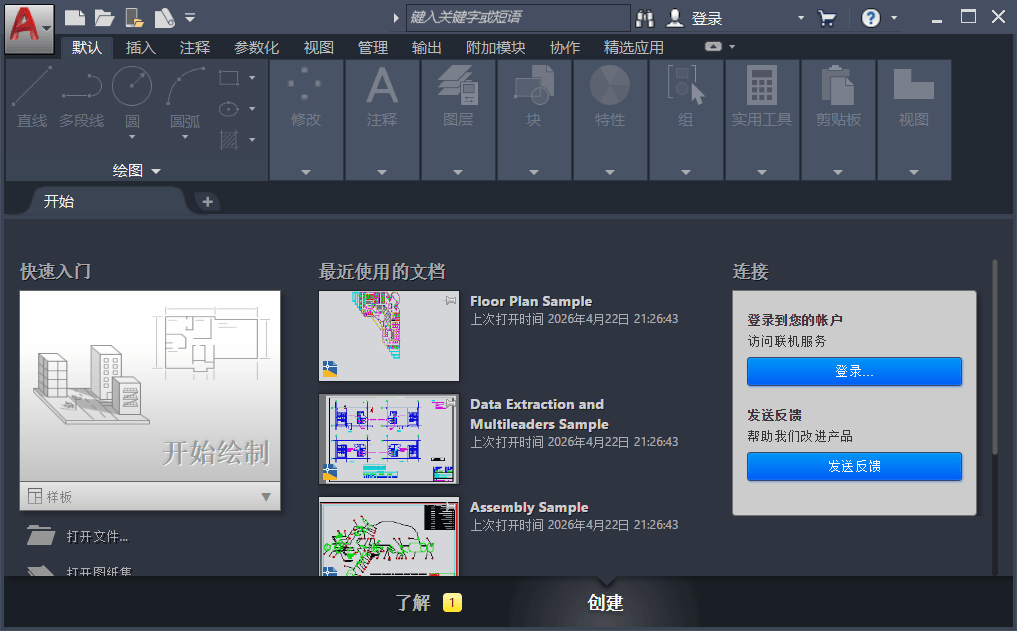Open the 视图 view ribbon panel
This screenshot has height=631, width=1017.
click(914, 120)
